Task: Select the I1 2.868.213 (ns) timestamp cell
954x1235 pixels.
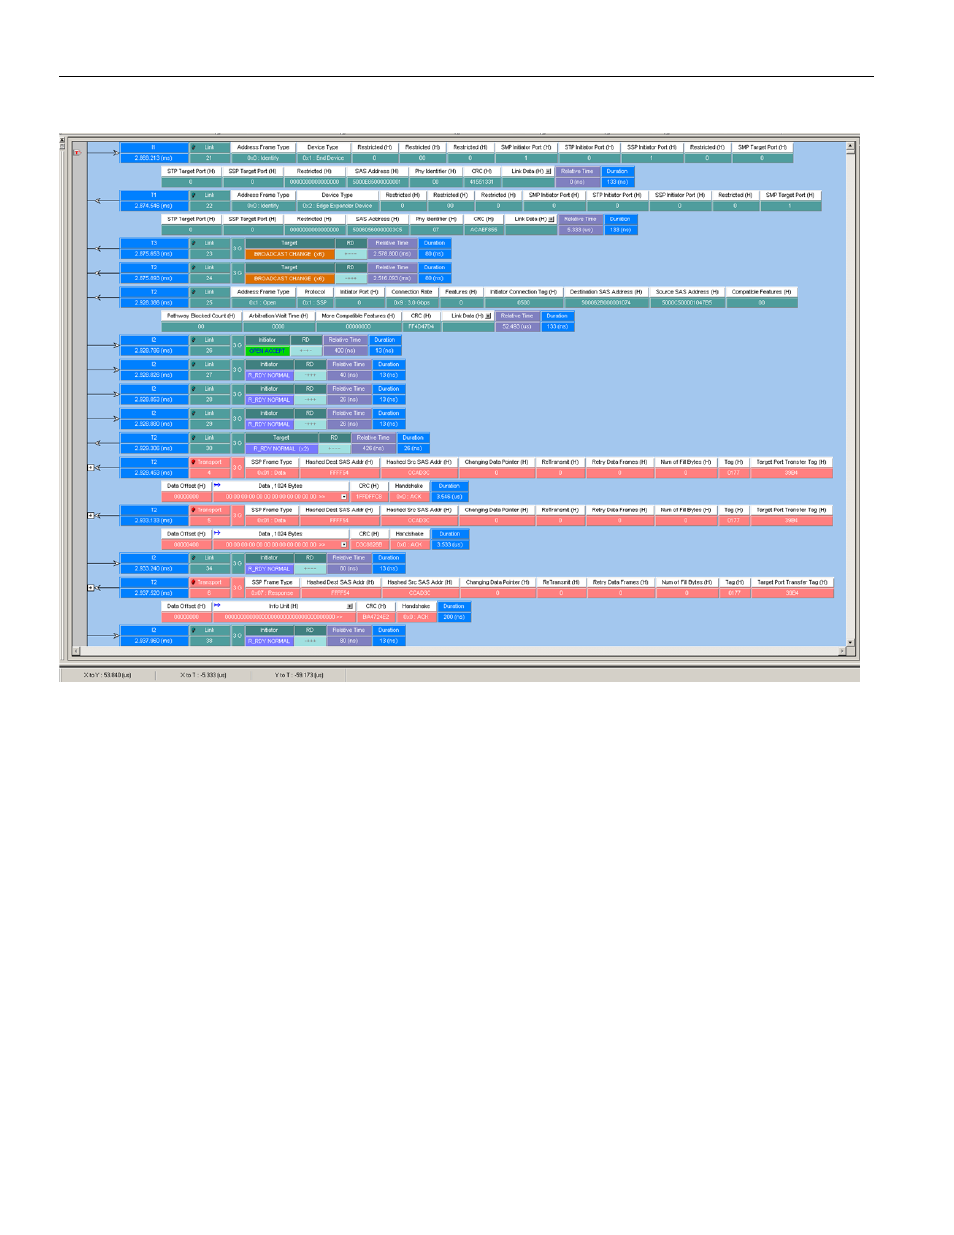Action: coord(154,158)
